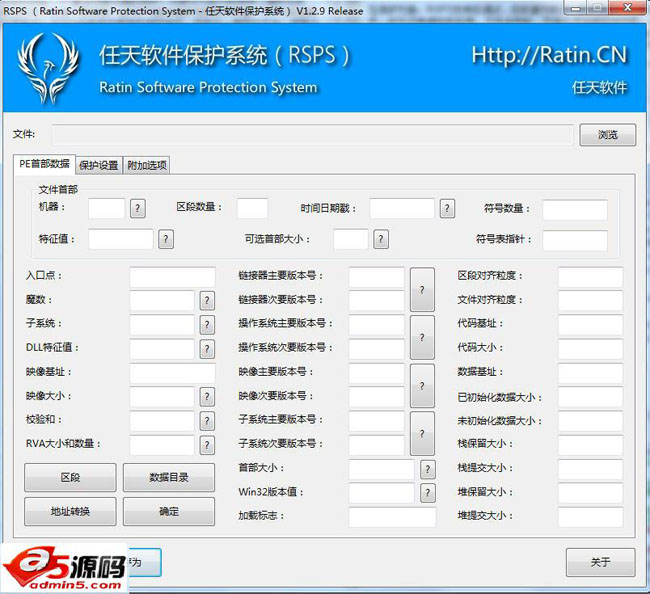Open the 保护设置 tab
The width and height of the screenshot is (650, 594).
(x=99, y=165)
